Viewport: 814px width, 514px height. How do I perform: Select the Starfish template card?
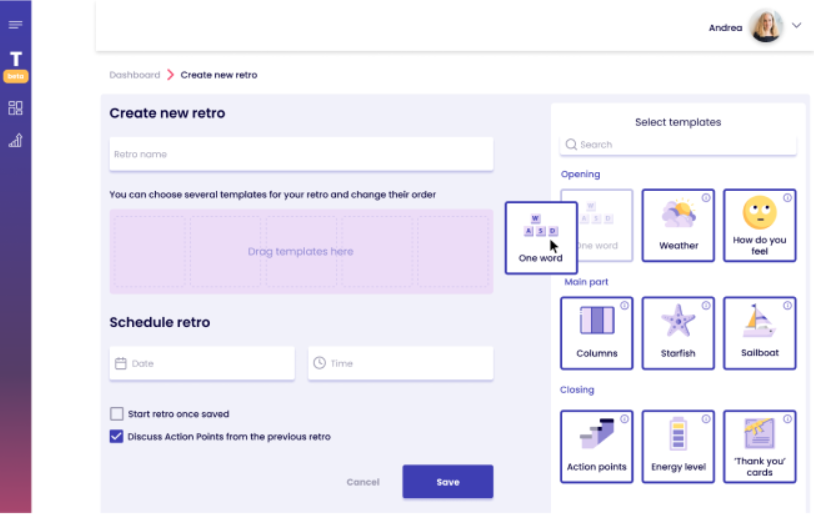678,333
